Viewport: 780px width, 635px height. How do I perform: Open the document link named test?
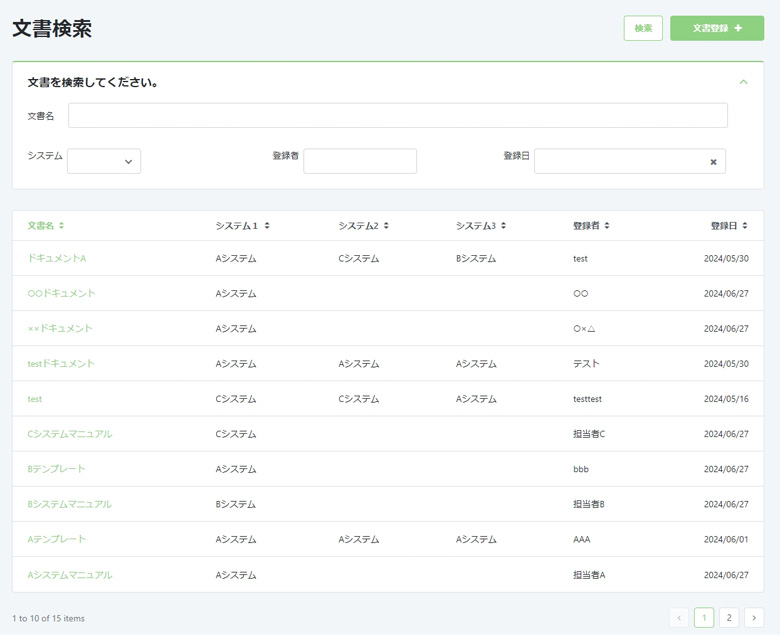(35, 399)
